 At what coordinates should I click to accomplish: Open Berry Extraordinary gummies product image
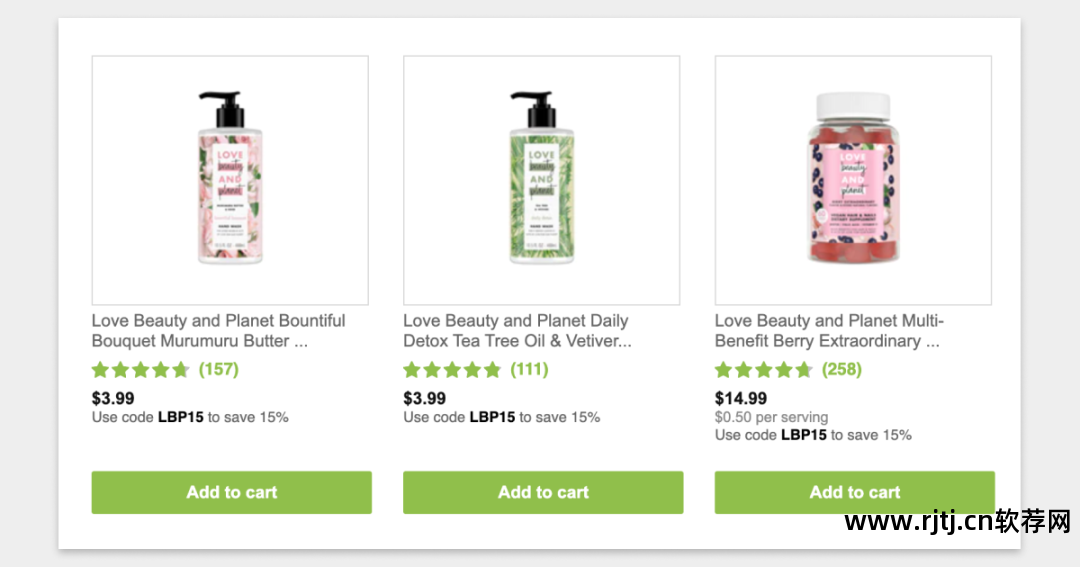853,180
